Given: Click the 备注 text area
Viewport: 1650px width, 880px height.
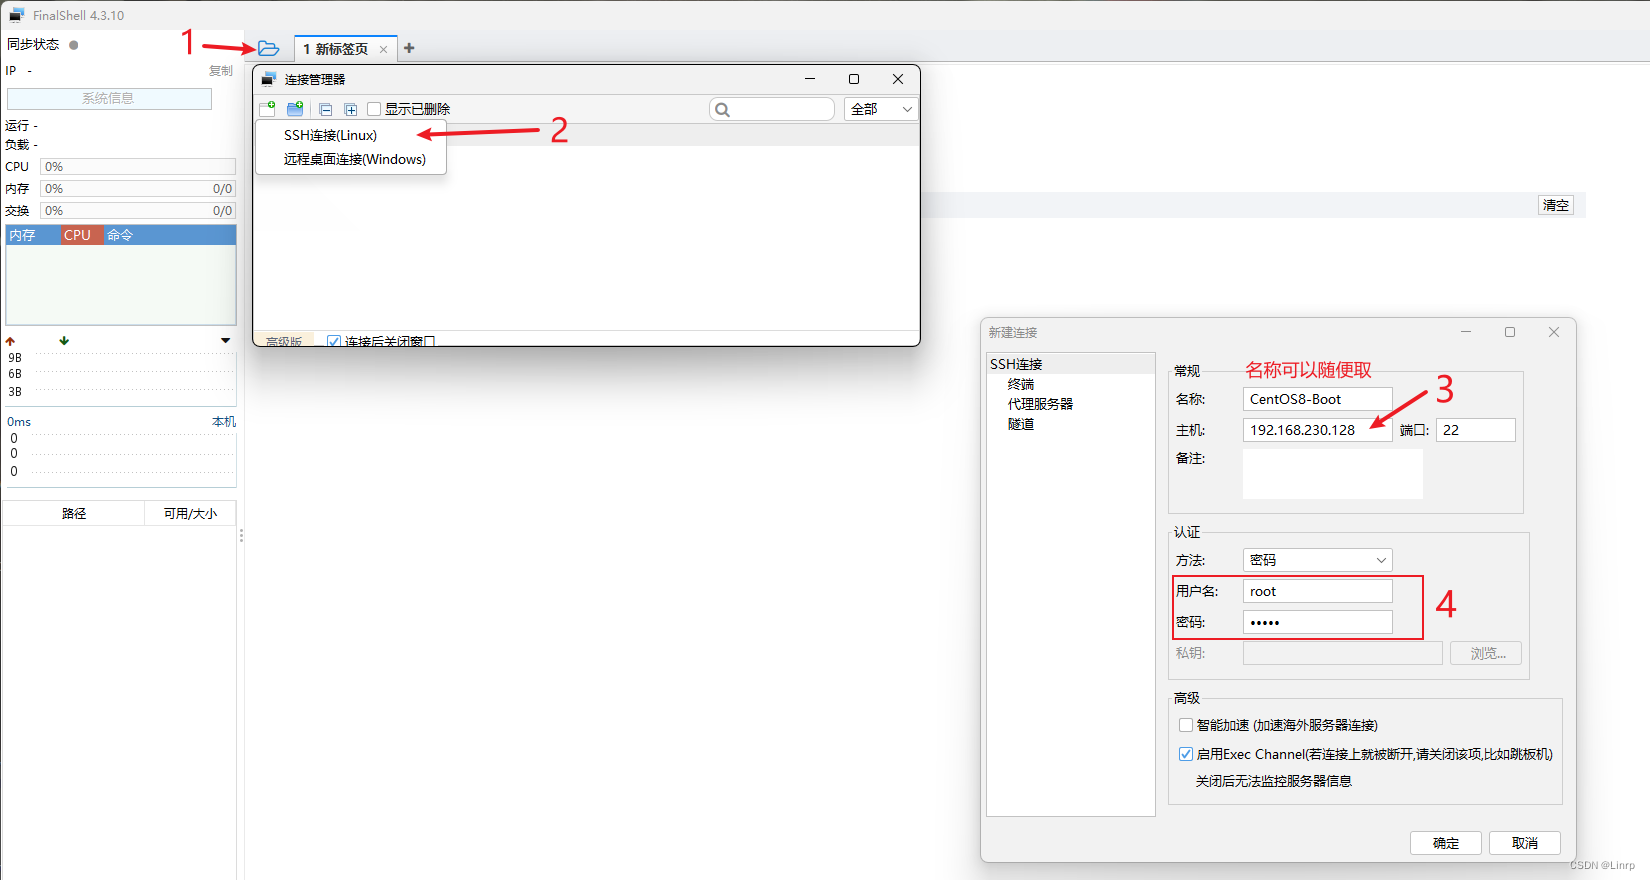Looking at the screenshot, I should (x=1332, y=474).
